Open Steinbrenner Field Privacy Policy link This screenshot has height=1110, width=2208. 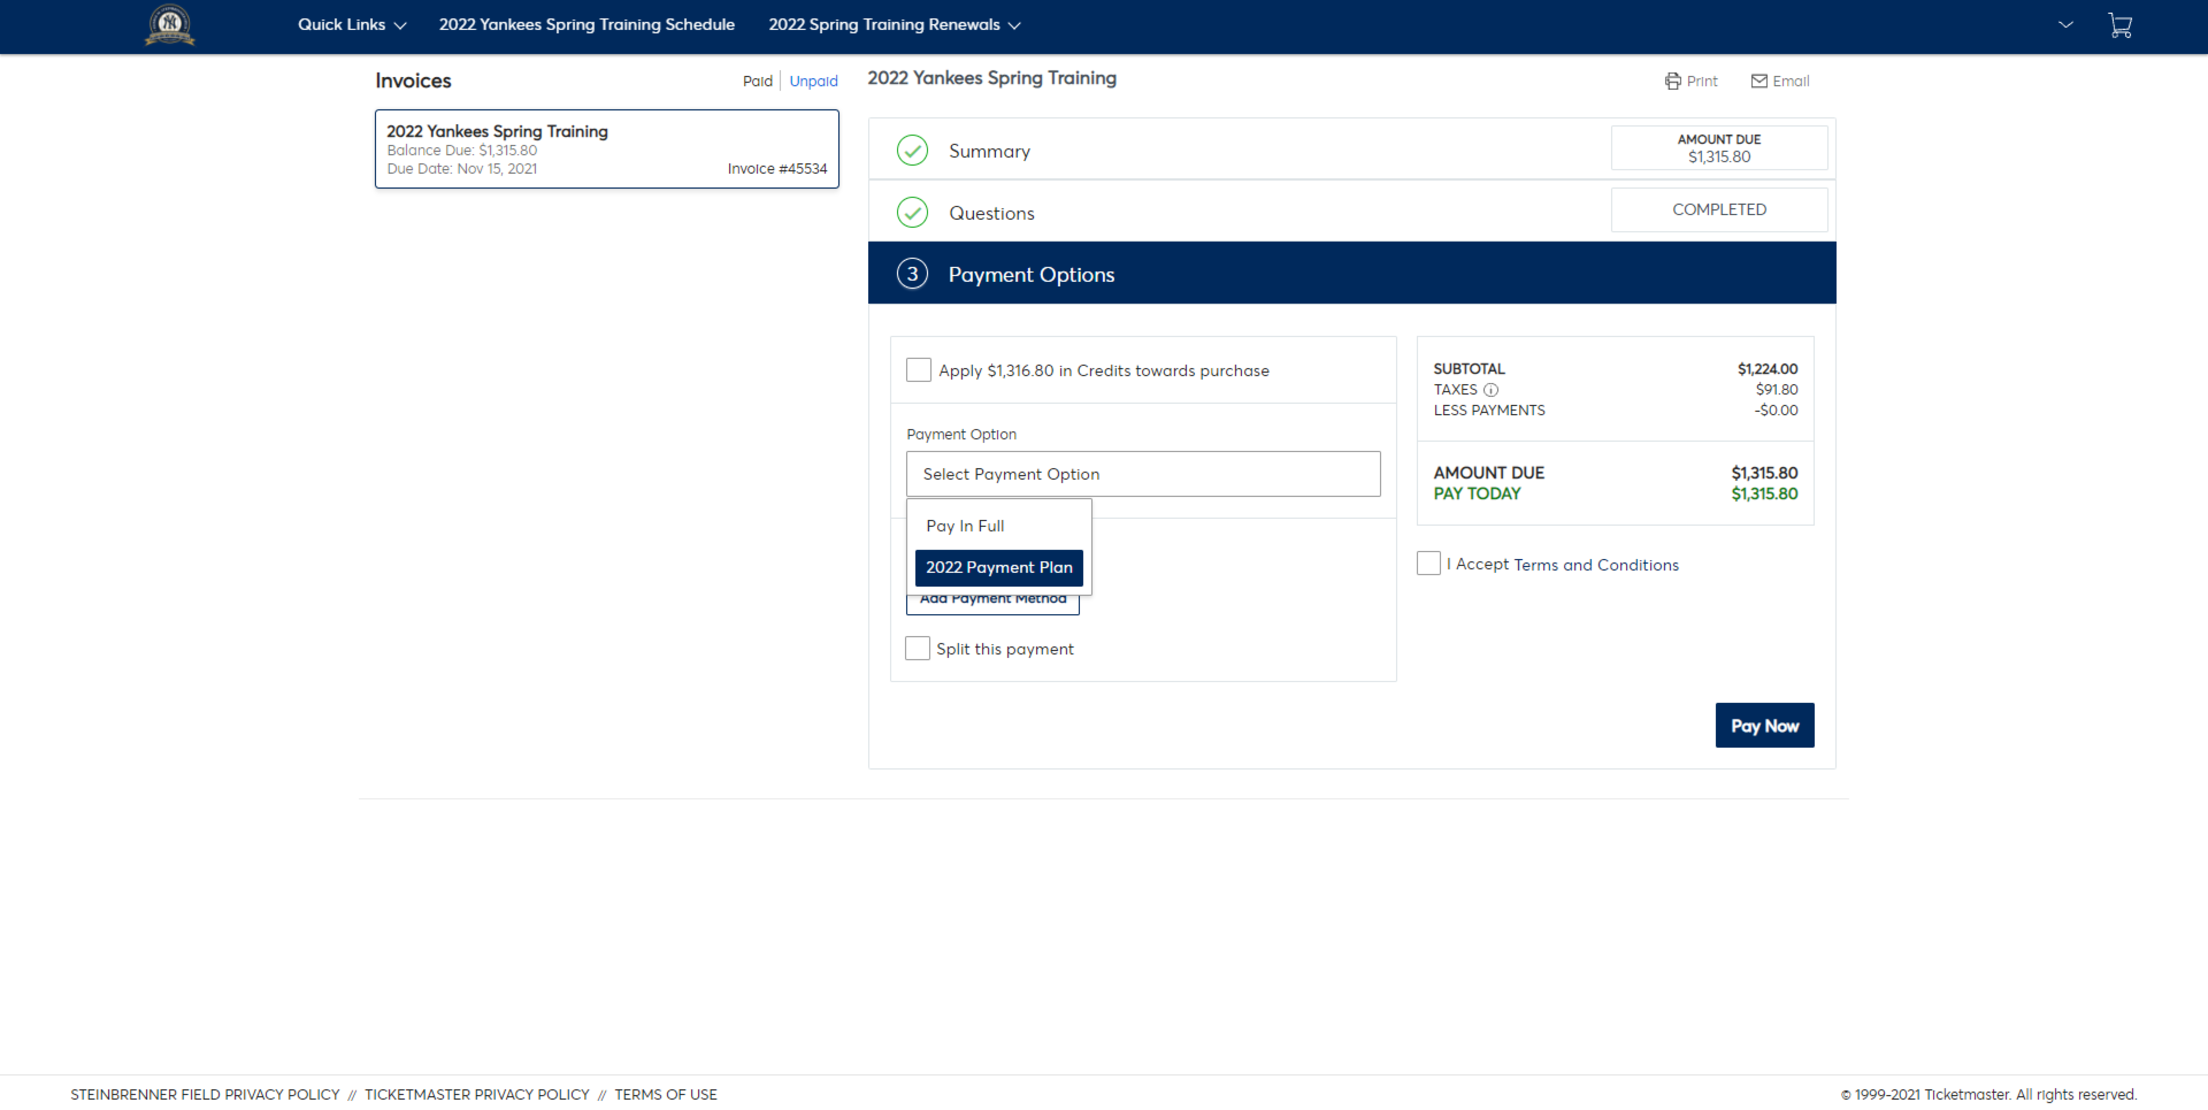click(205, 1094)
